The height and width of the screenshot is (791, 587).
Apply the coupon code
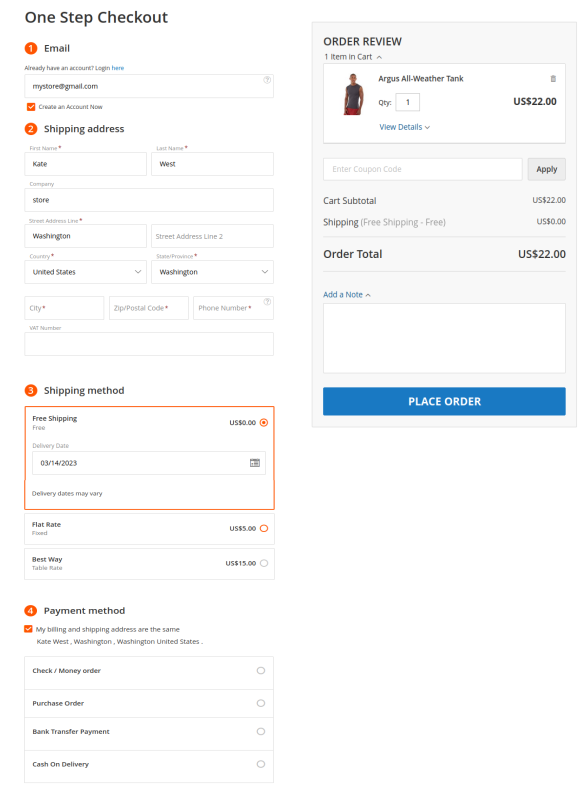click(x=547, y=169)
